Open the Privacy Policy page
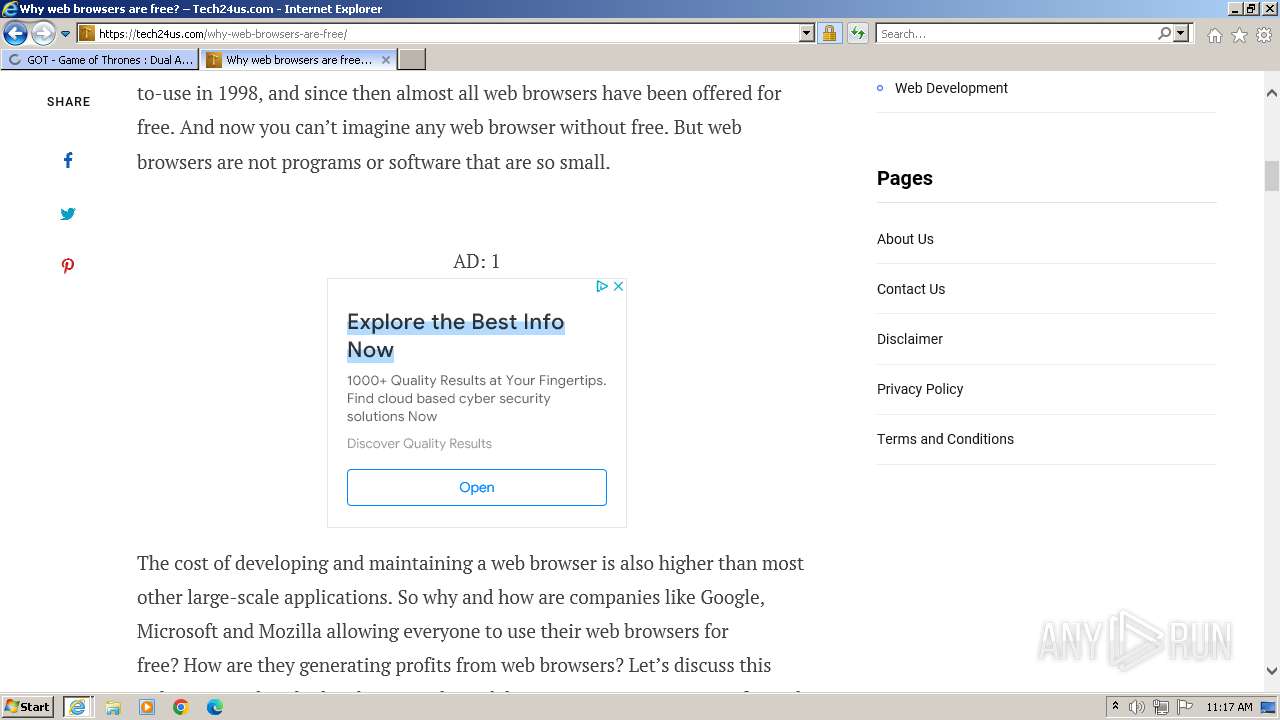This screenshot has width=1280, height=720. tap(920, 389)
